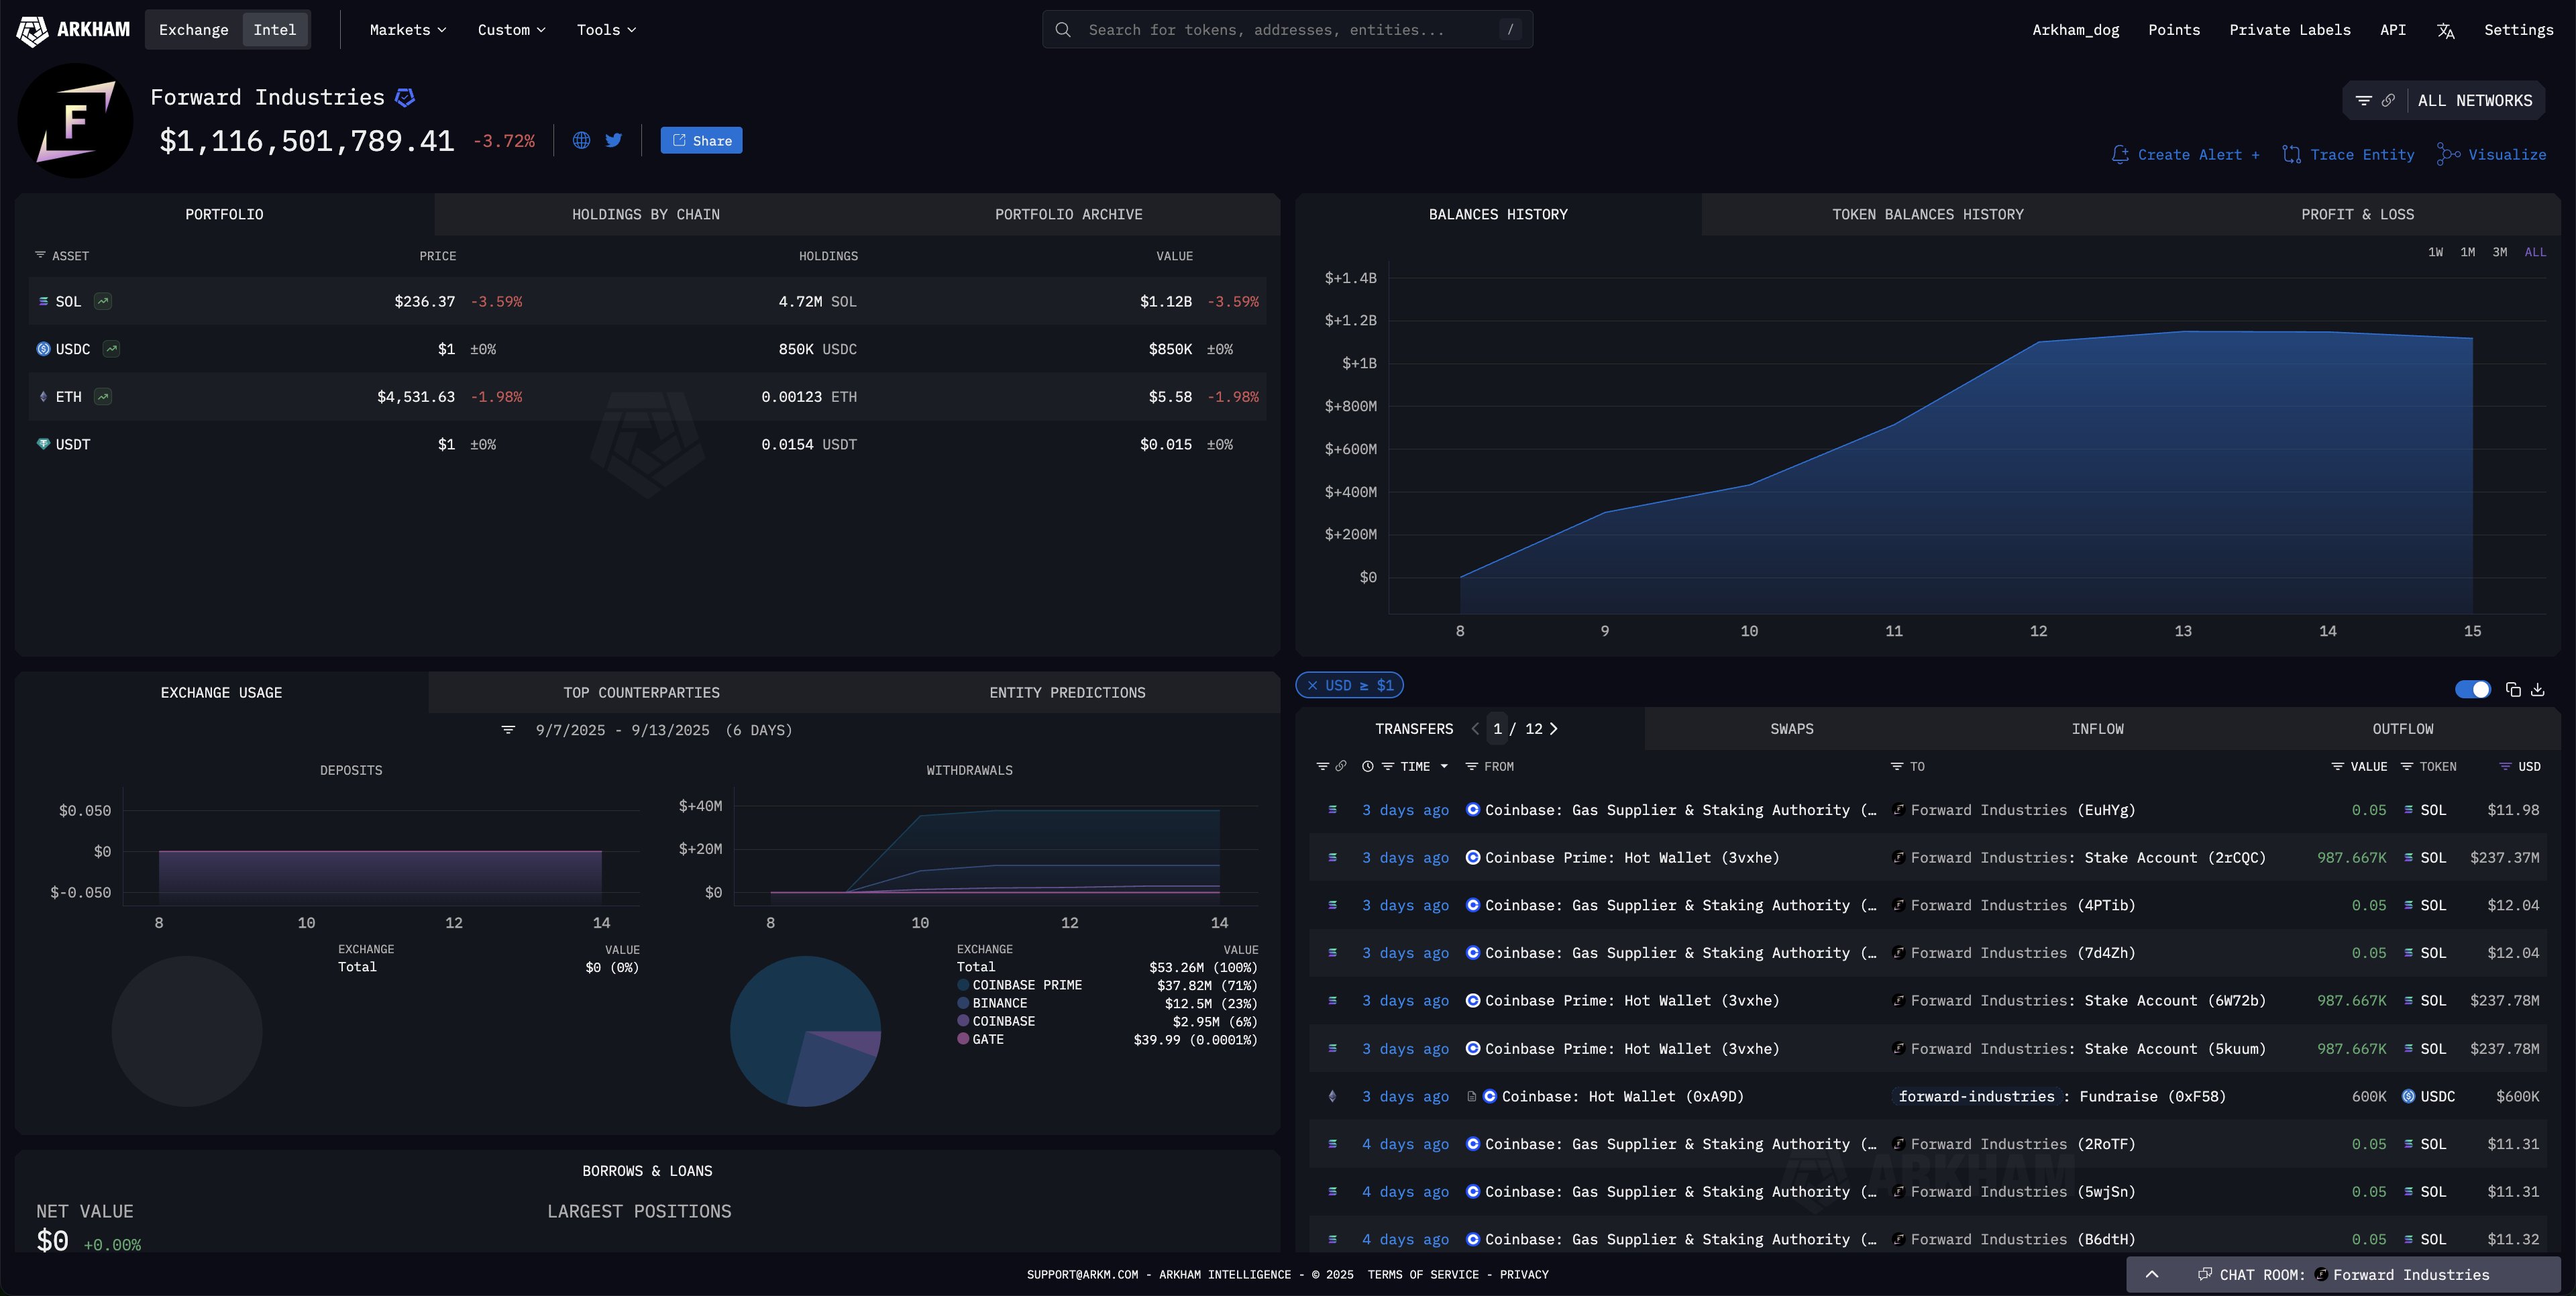
Task: Open the Custom dropdown menu
Action: (512, 30)
